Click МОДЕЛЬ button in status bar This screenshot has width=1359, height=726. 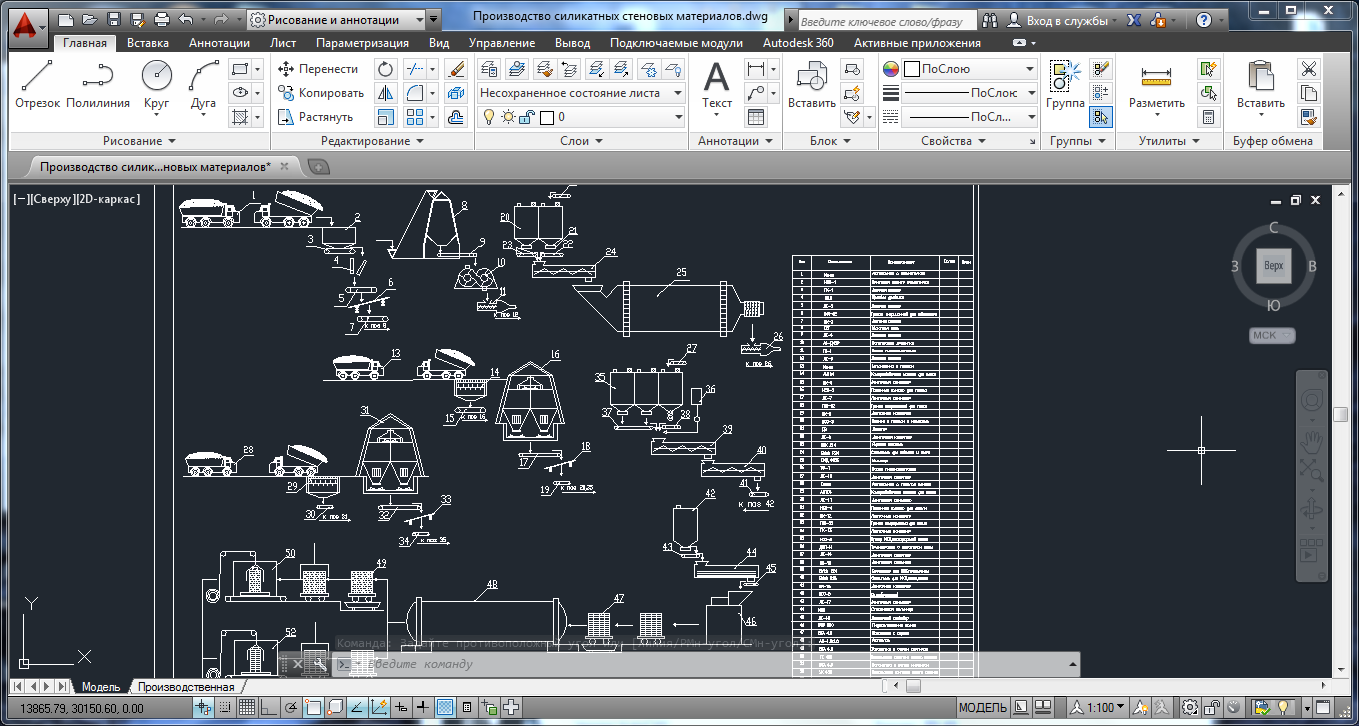tap(983, 708)
